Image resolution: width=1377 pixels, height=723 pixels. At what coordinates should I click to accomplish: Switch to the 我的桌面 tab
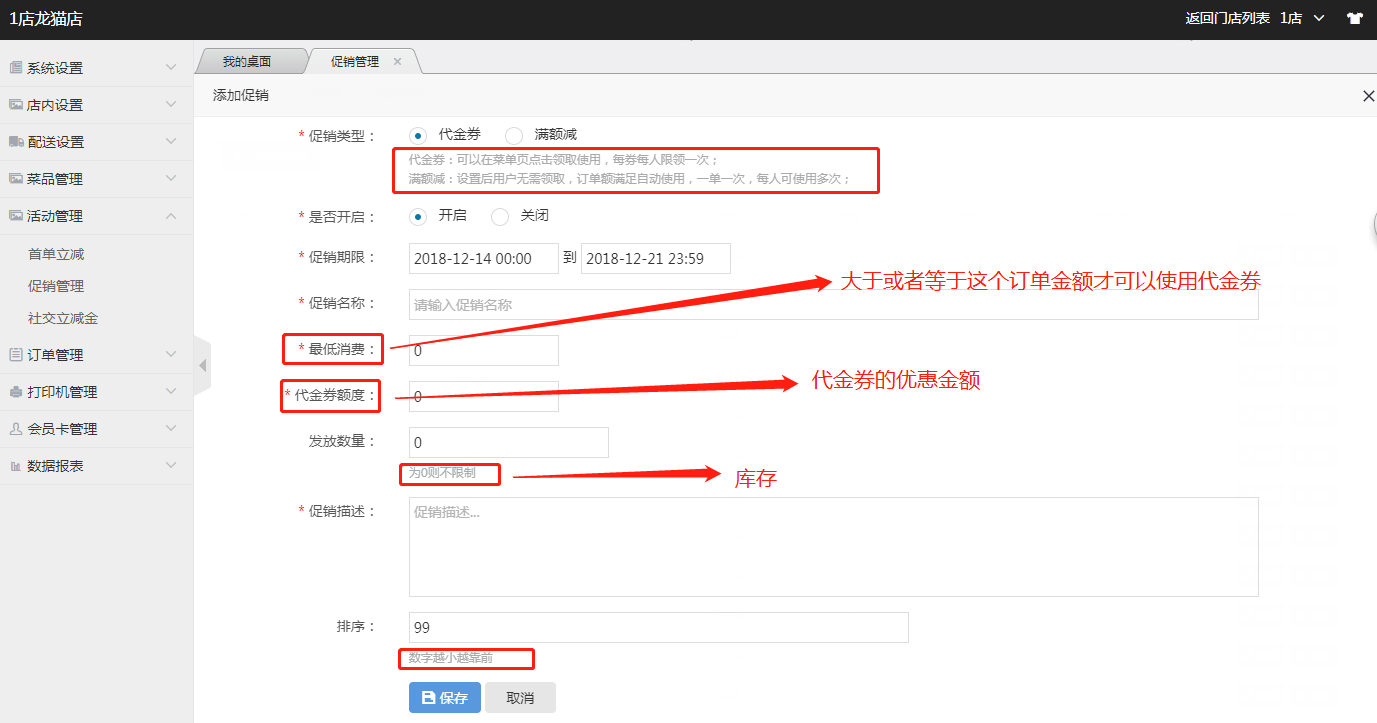pos(247,62)
